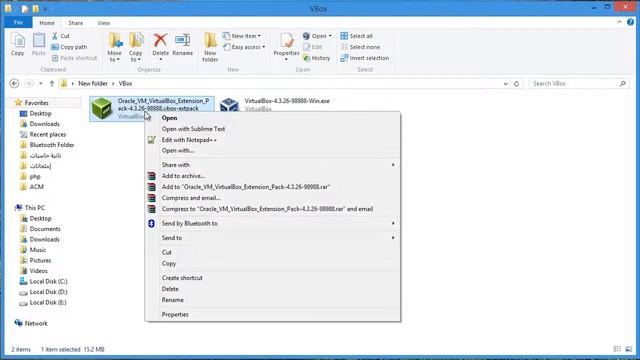The height and width of the screenshot is (360, 640).
Task: Click New folder in the address path
Action: (93, 84)
